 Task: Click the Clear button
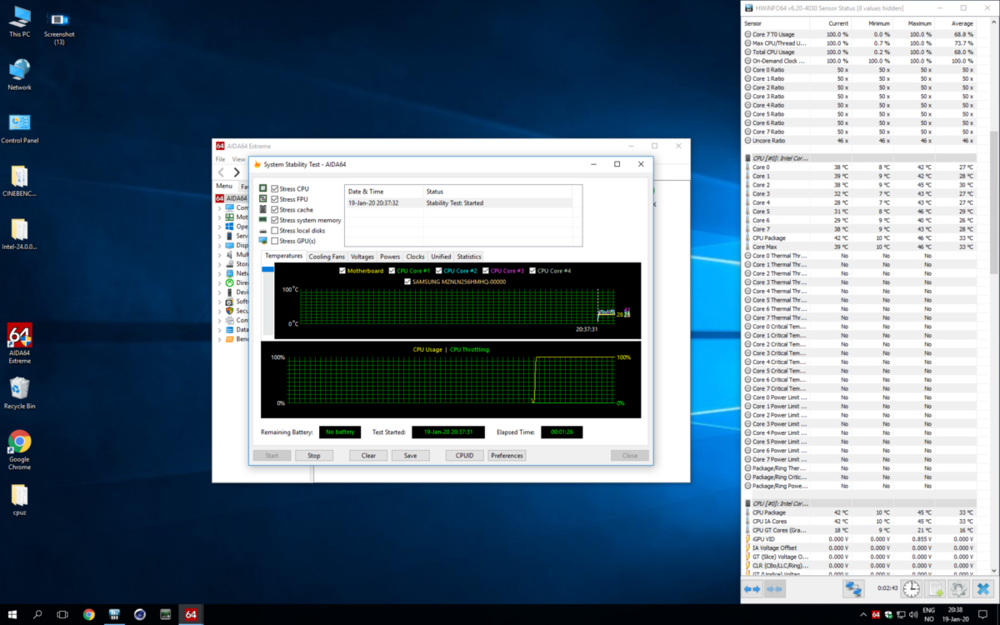[369, 455]
